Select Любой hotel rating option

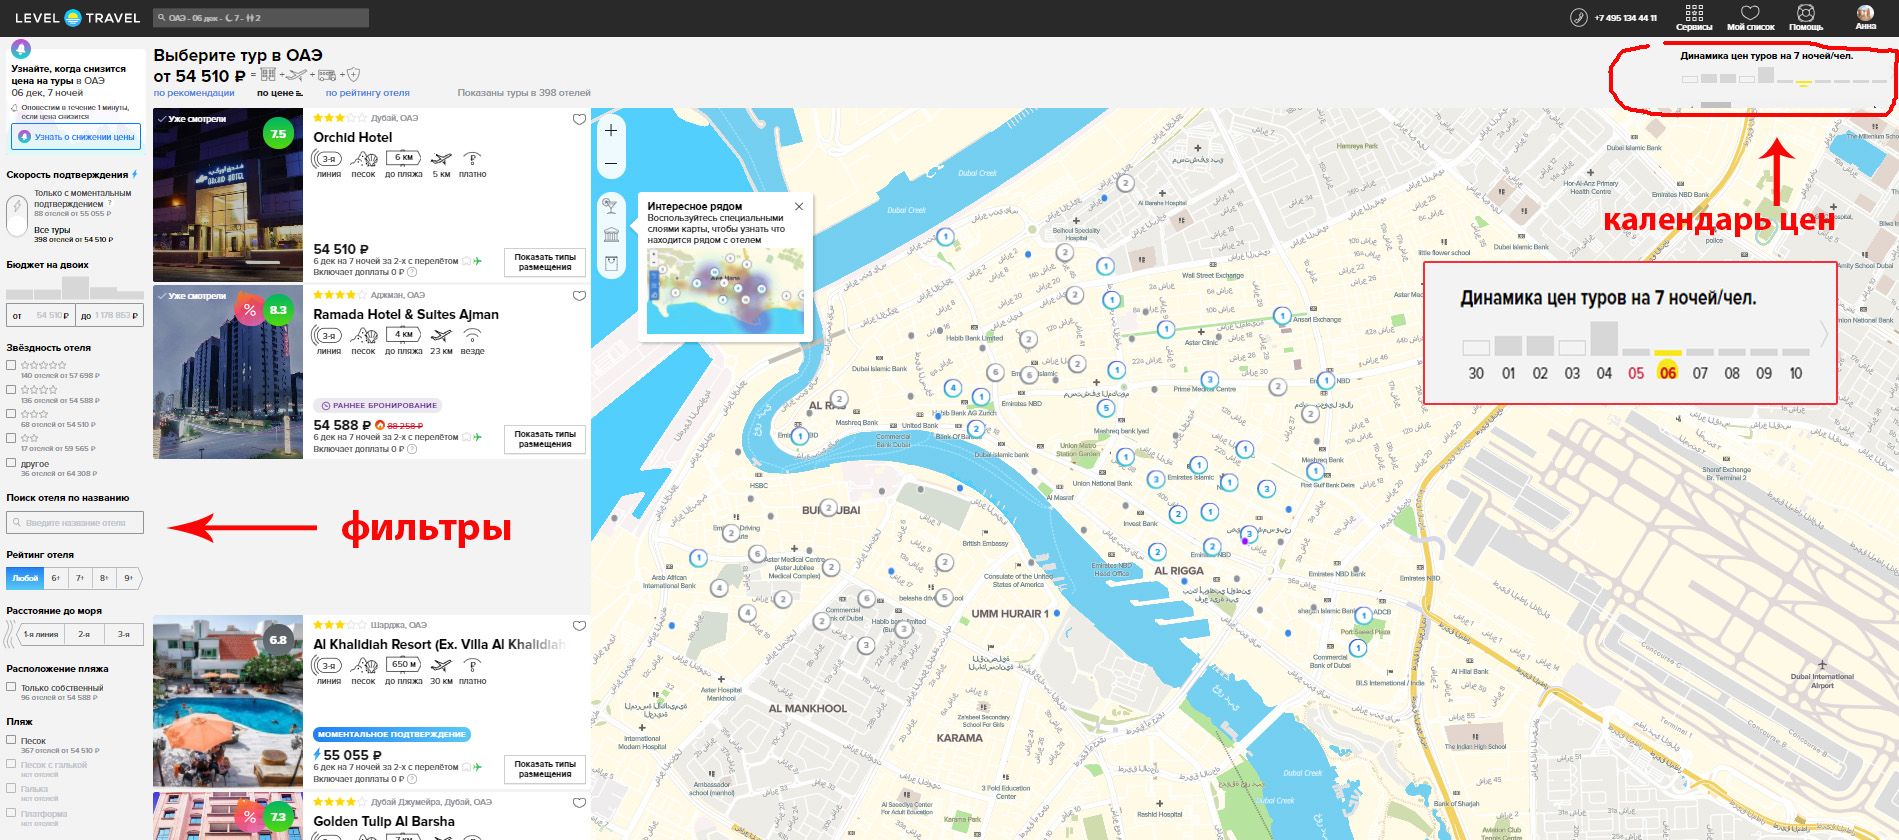pyautogui.click(x=25, y=578)
